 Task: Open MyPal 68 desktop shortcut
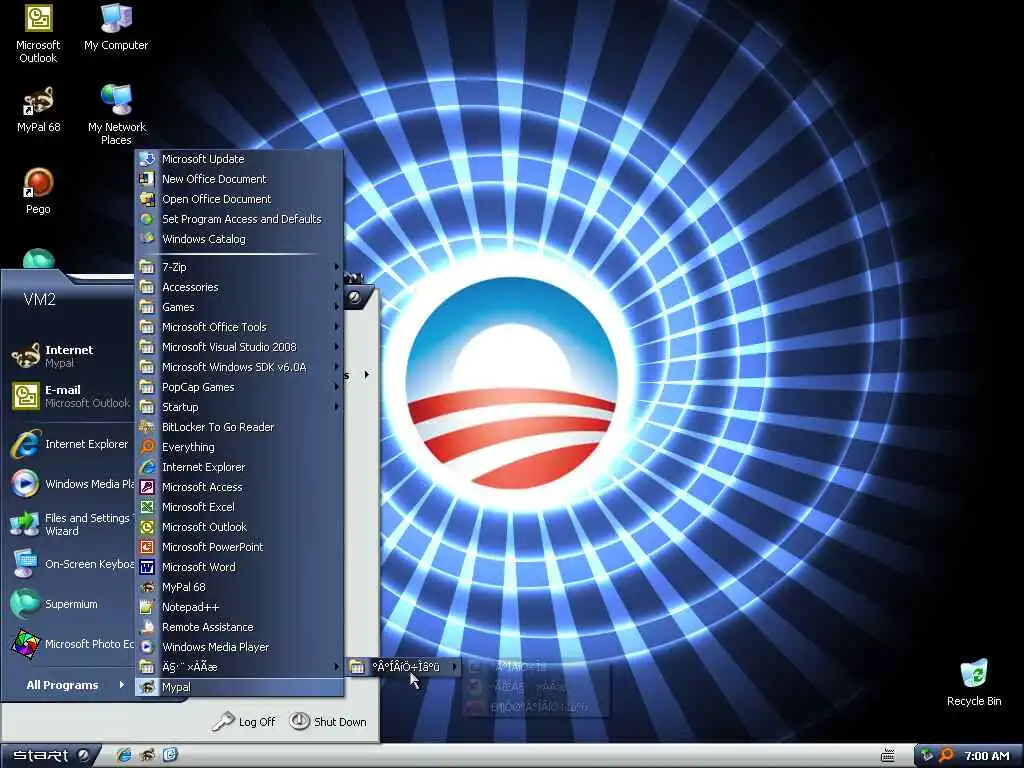38,110
